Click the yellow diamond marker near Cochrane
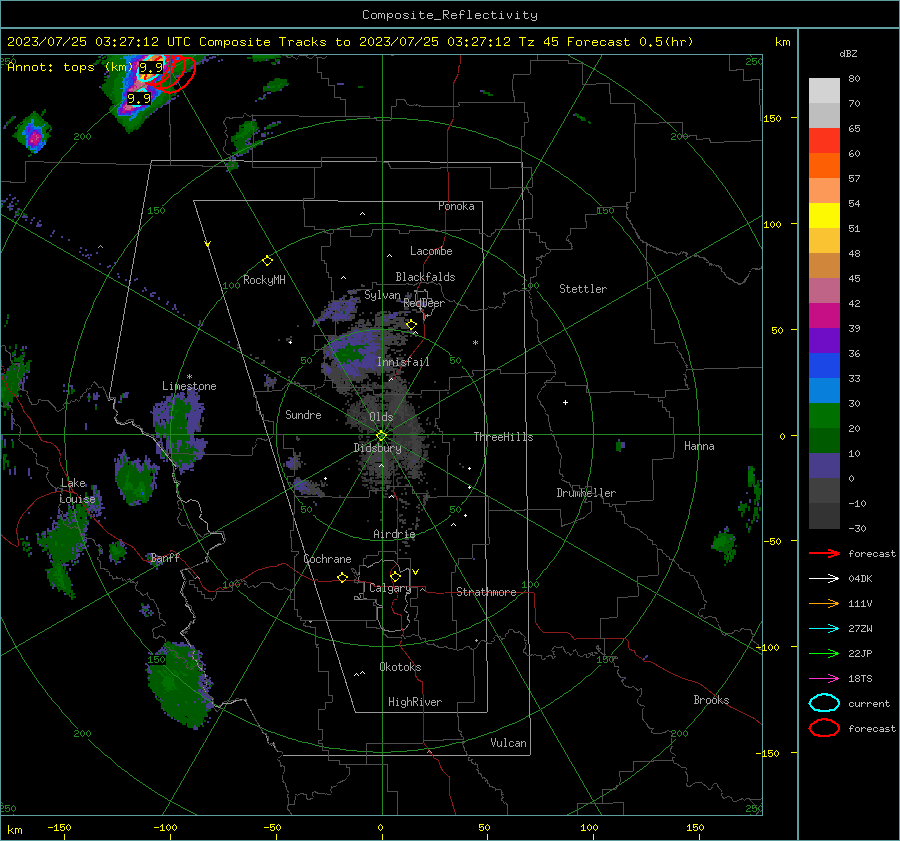Image resolution: width=900 pixels, height=841 pixels. click(343, 577)
